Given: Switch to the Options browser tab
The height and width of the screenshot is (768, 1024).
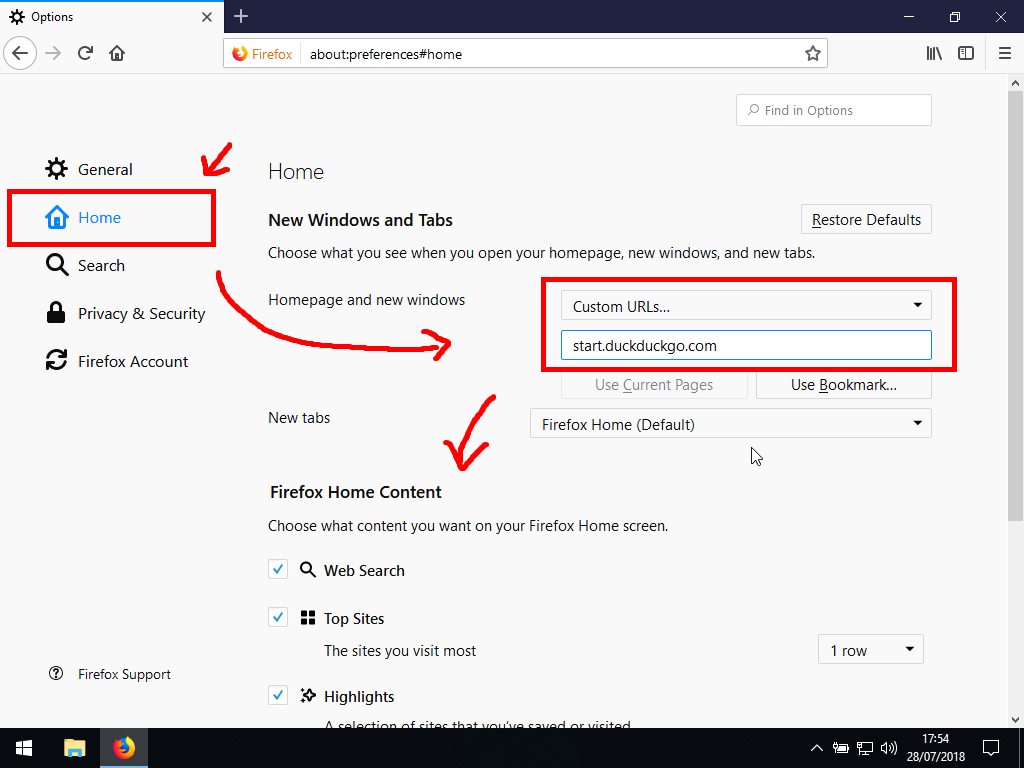Looking at the screenshot, I should [x=112, y=17].
